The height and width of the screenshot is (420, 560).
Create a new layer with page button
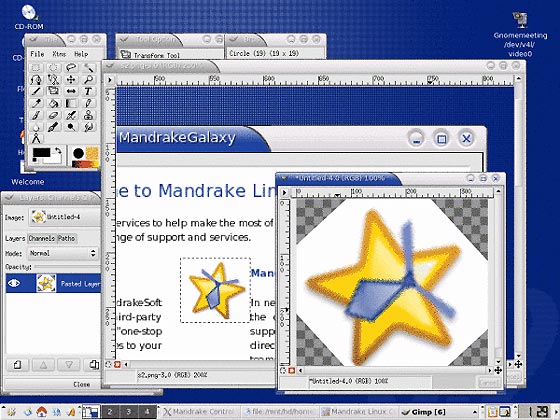click(18, 365)
